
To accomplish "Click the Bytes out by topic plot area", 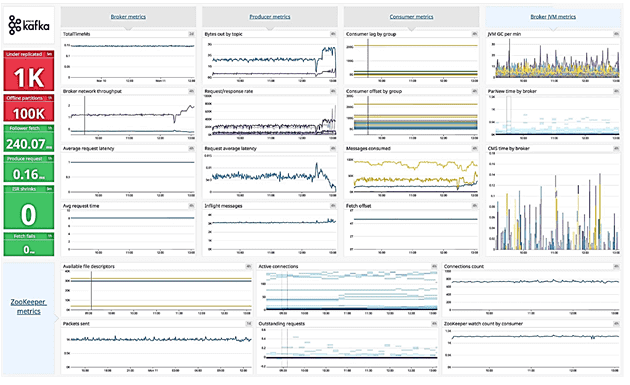I will (x=274, y=59).
